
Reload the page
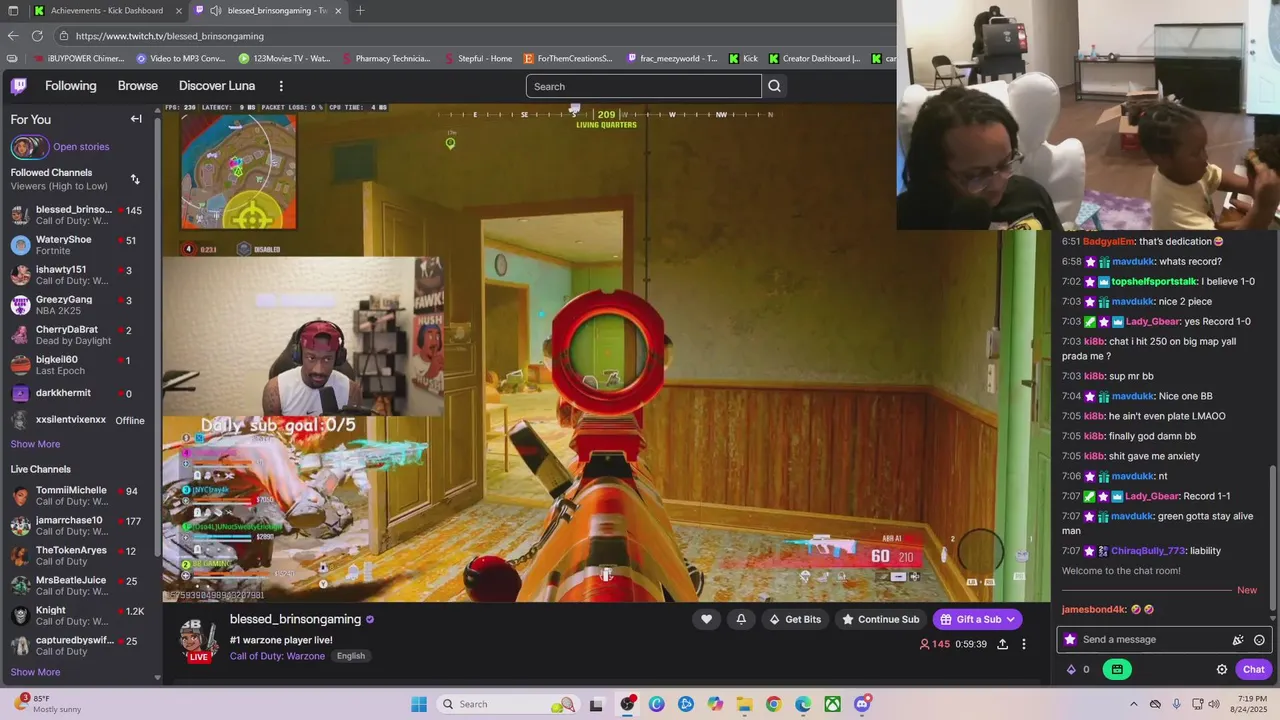click(x=36, y=36)
